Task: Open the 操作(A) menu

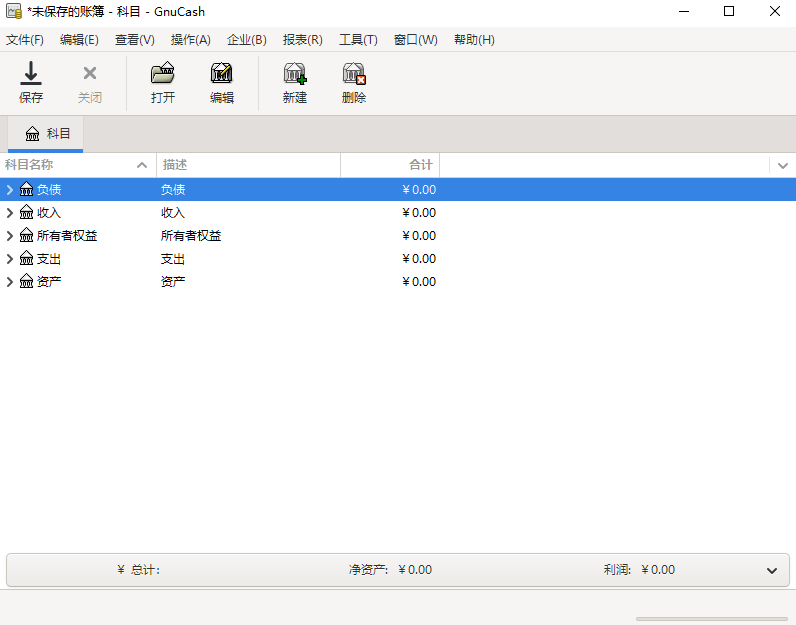Action: 190,40
